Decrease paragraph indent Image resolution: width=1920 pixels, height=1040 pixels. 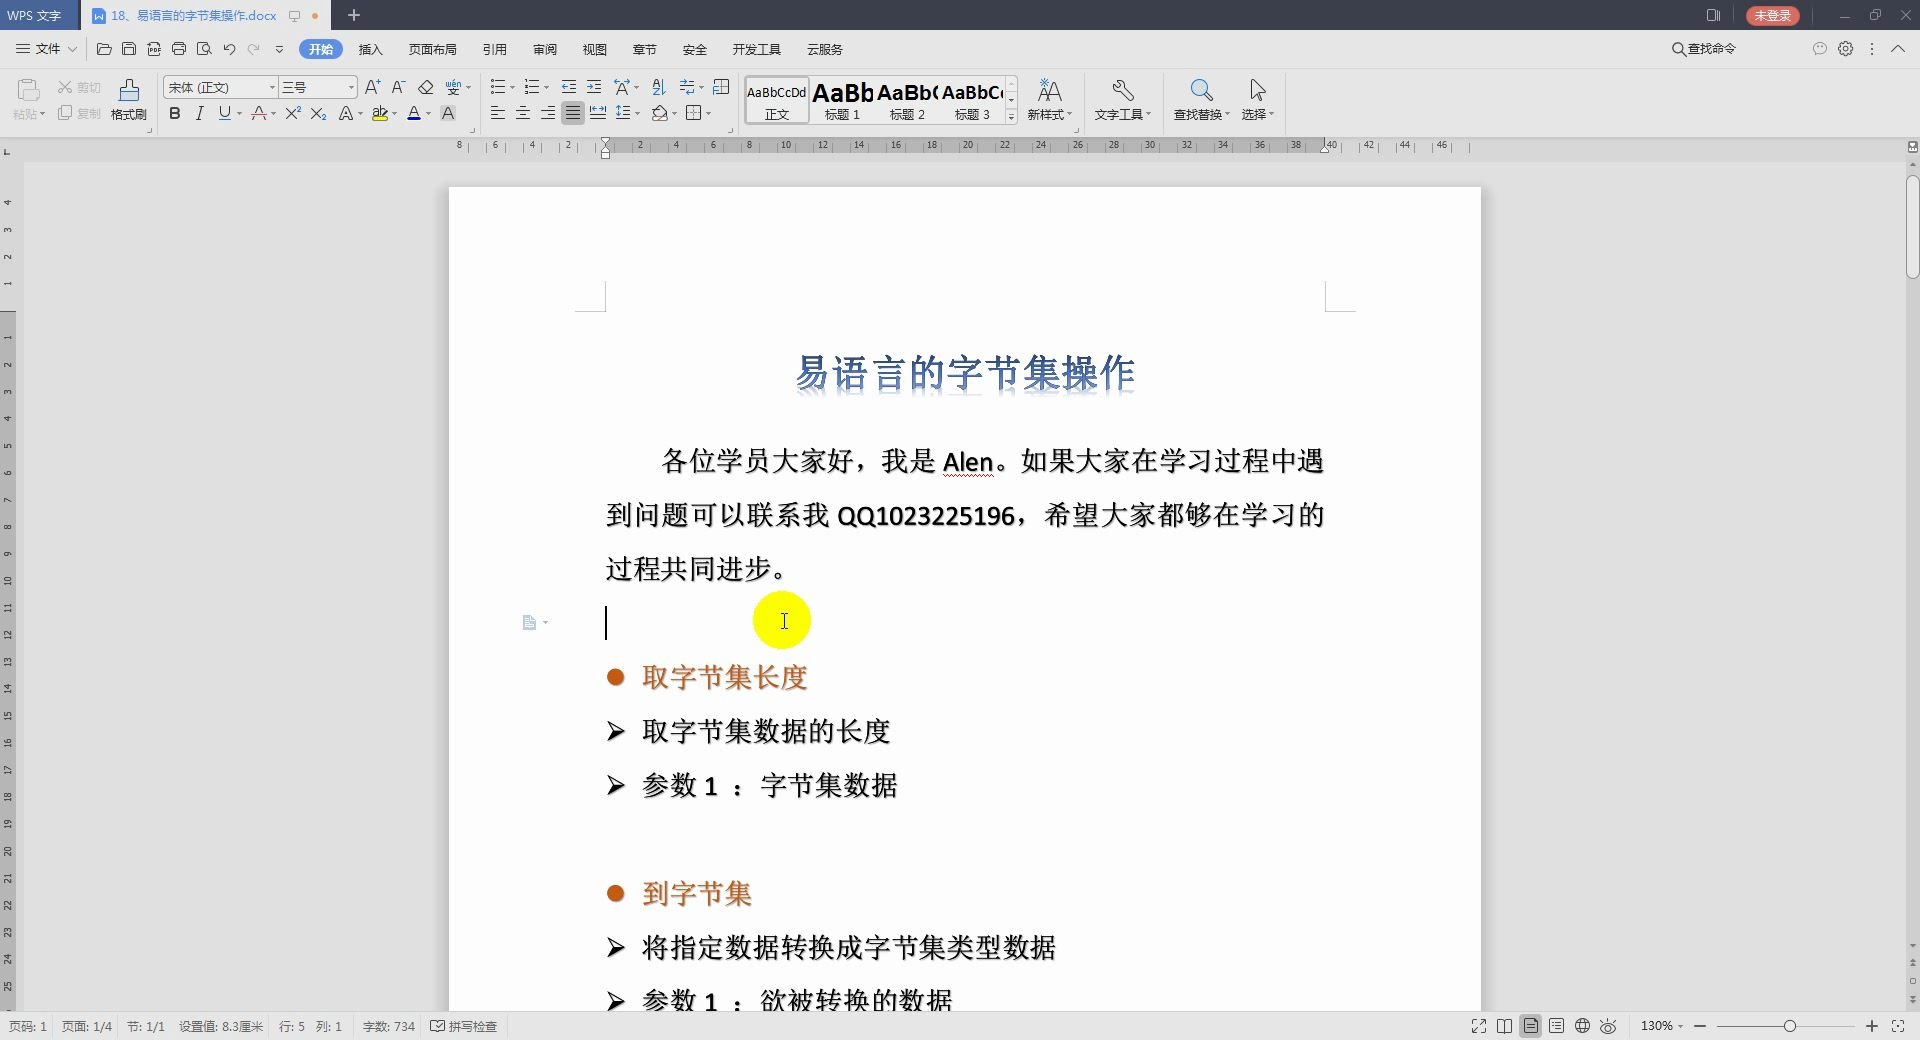[569, 87]
